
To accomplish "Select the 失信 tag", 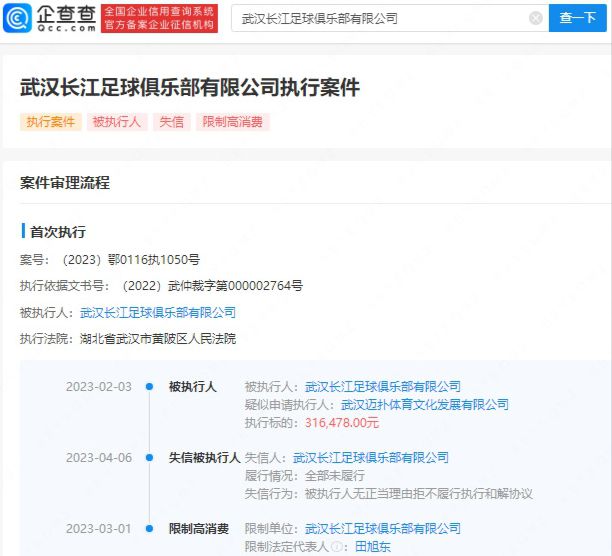I will (173, 122).
